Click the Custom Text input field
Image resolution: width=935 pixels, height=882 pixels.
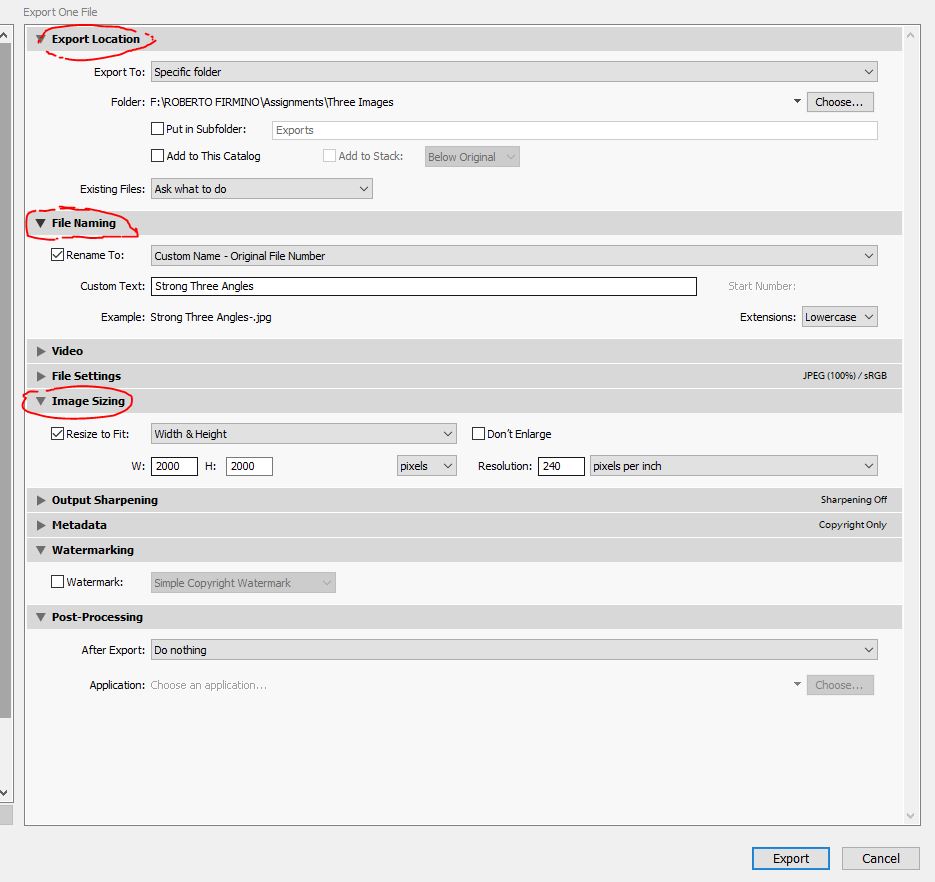point(423,286)
